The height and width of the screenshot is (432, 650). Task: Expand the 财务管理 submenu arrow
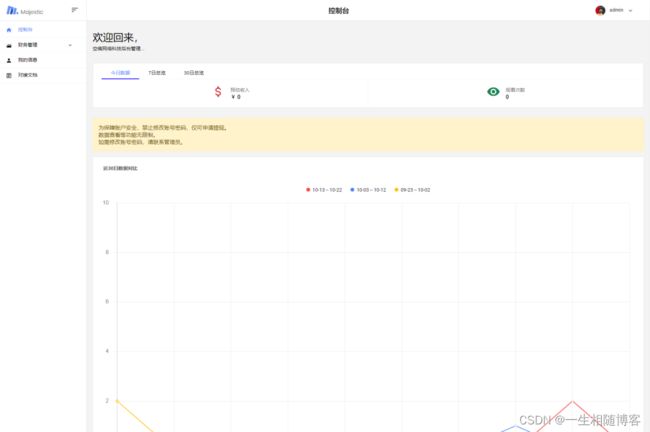click(70, 45)
